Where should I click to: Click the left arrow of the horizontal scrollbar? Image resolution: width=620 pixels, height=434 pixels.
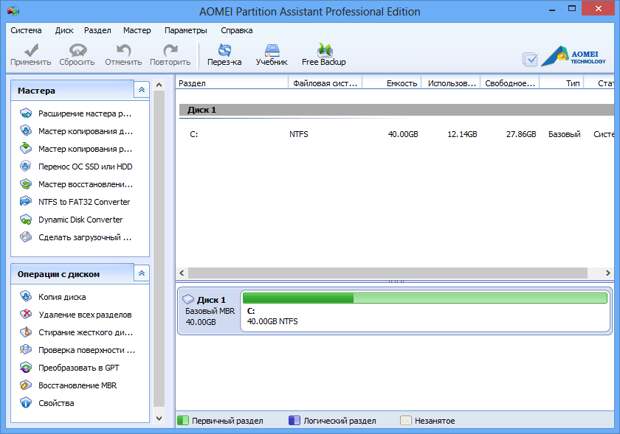coord(181,273)
